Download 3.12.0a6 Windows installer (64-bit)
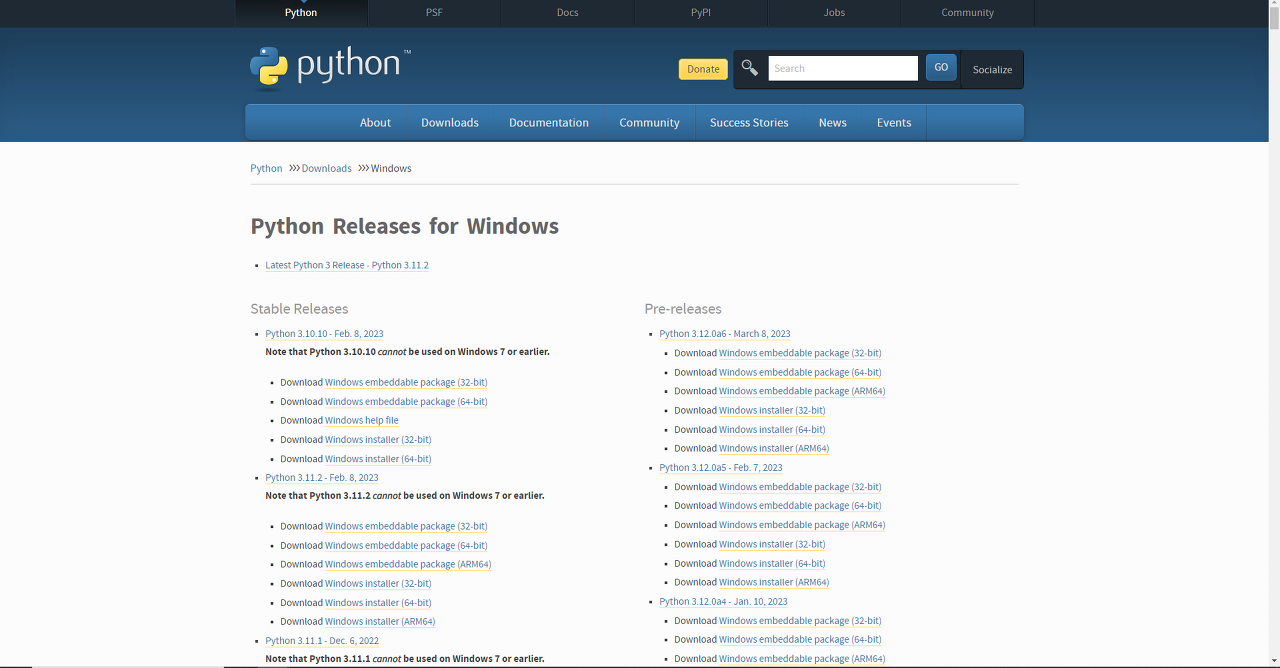 coord(772,429)
